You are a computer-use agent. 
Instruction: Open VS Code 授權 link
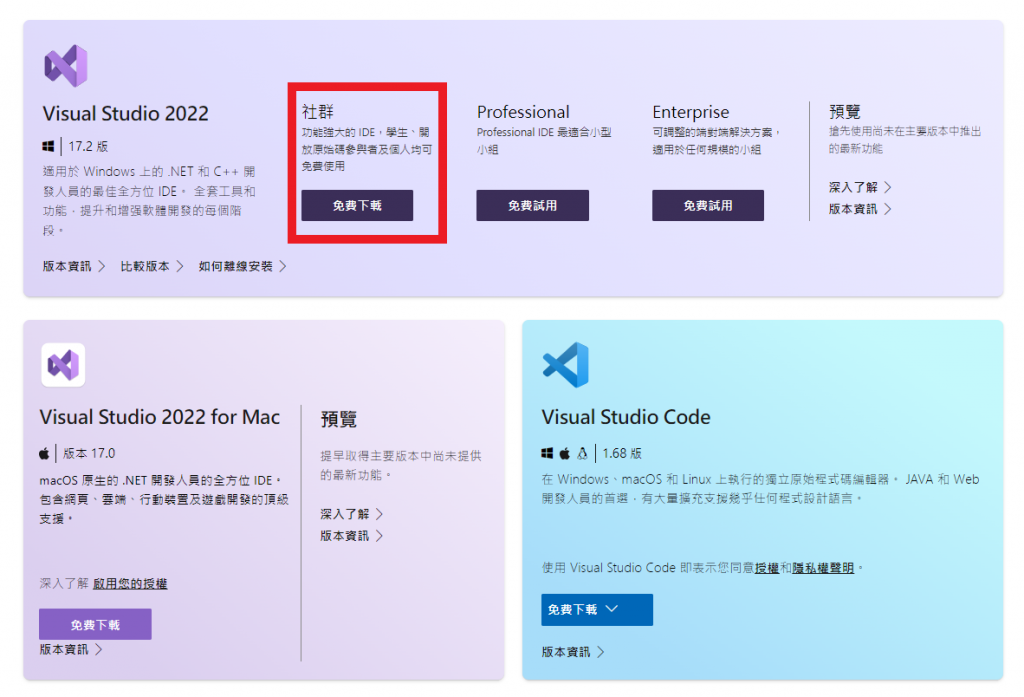pos(767,568)
